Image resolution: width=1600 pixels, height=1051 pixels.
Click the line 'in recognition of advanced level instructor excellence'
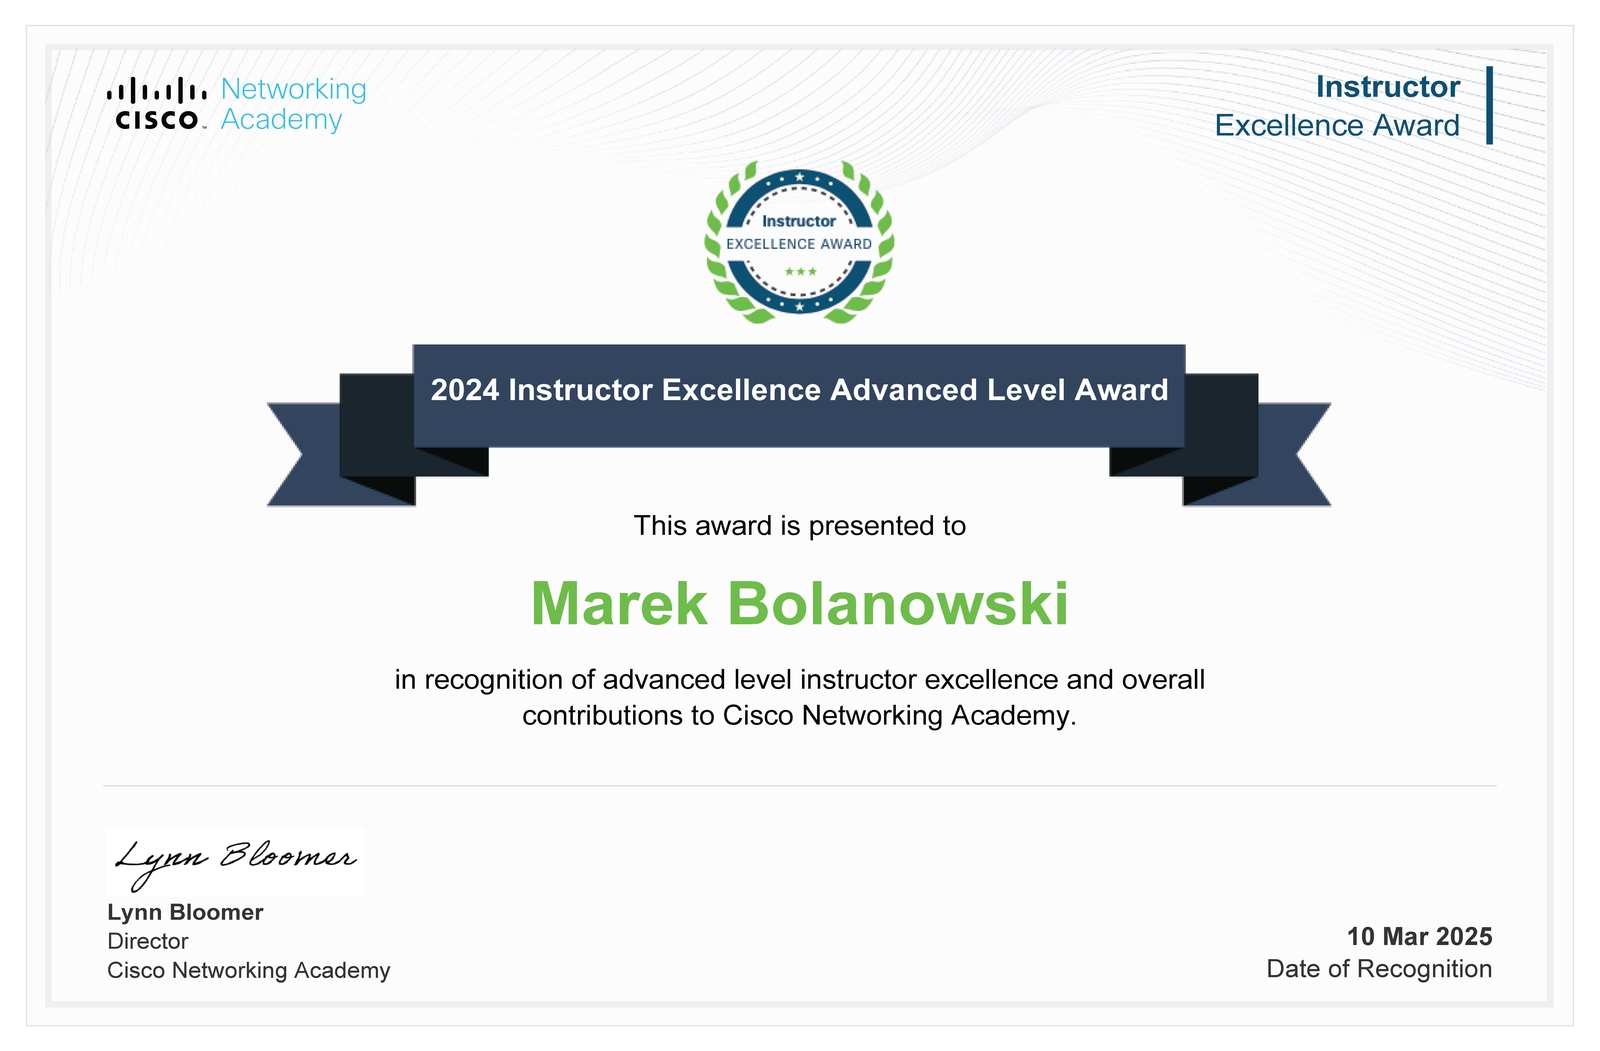800,680
